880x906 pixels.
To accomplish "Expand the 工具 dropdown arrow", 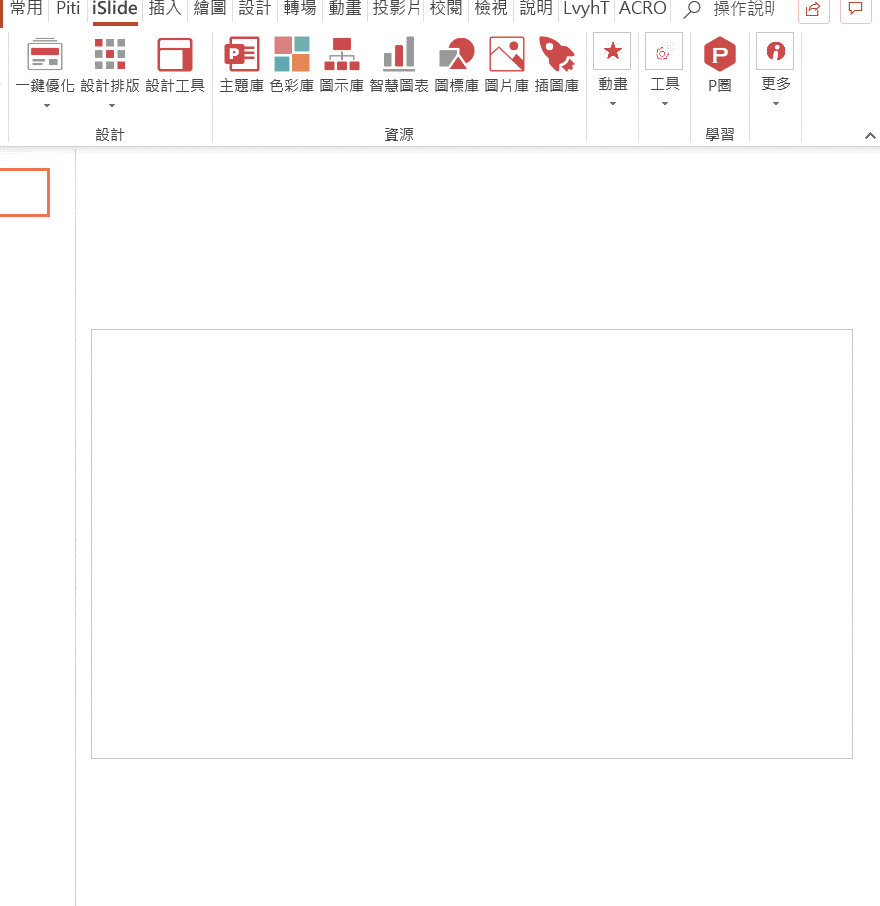I will pyautogui.click(x=665, y=104).
